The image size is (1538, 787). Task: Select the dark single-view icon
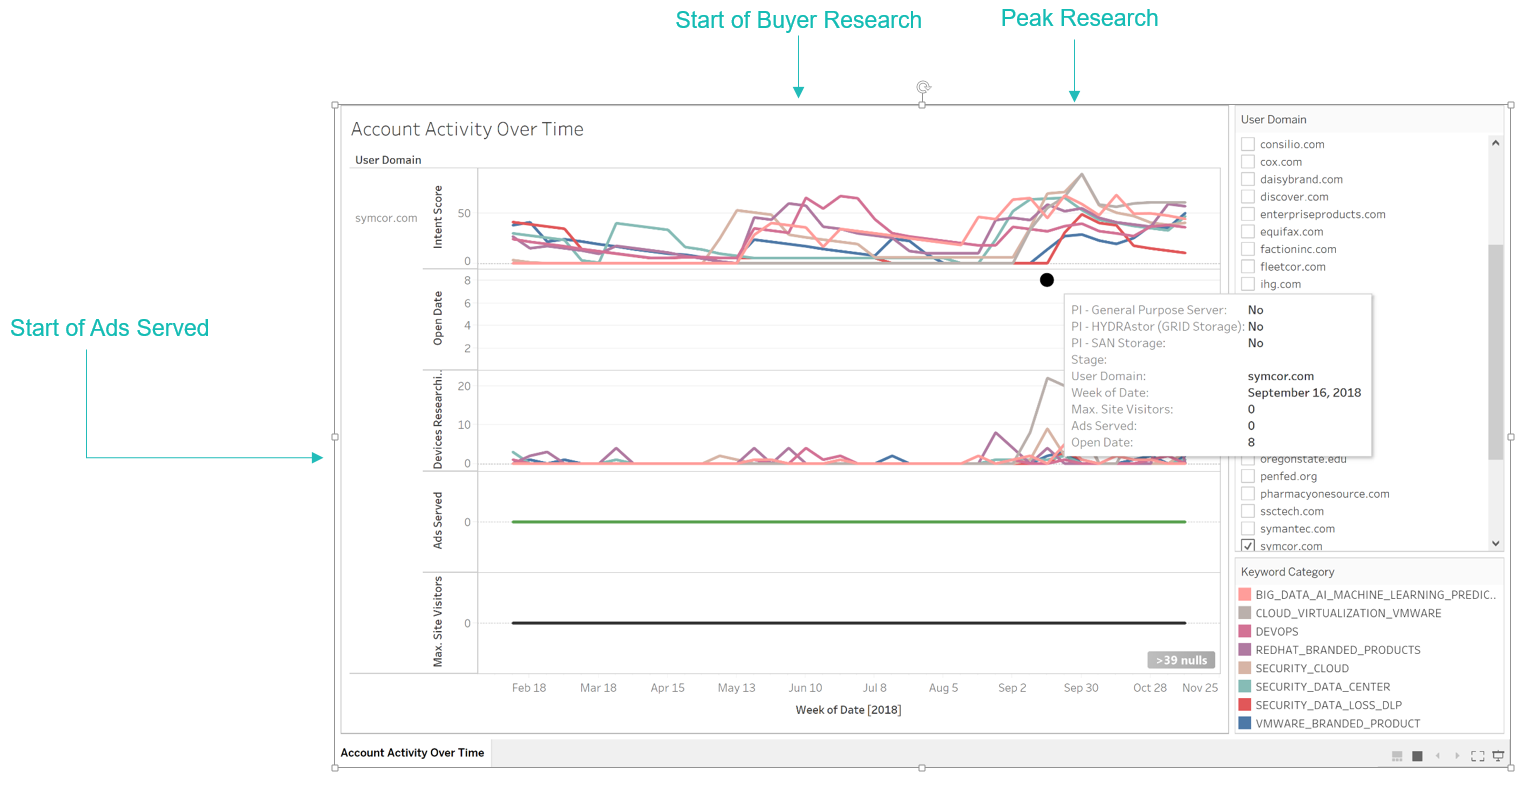coord(1416,756)
